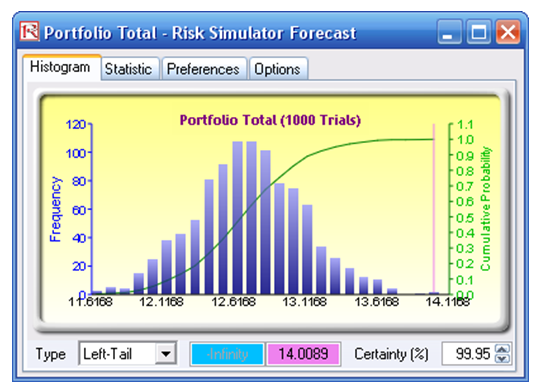538x388 pixels.
Task: Close the Portfolio Total forecast window
Action: click(x=507, y=32)
